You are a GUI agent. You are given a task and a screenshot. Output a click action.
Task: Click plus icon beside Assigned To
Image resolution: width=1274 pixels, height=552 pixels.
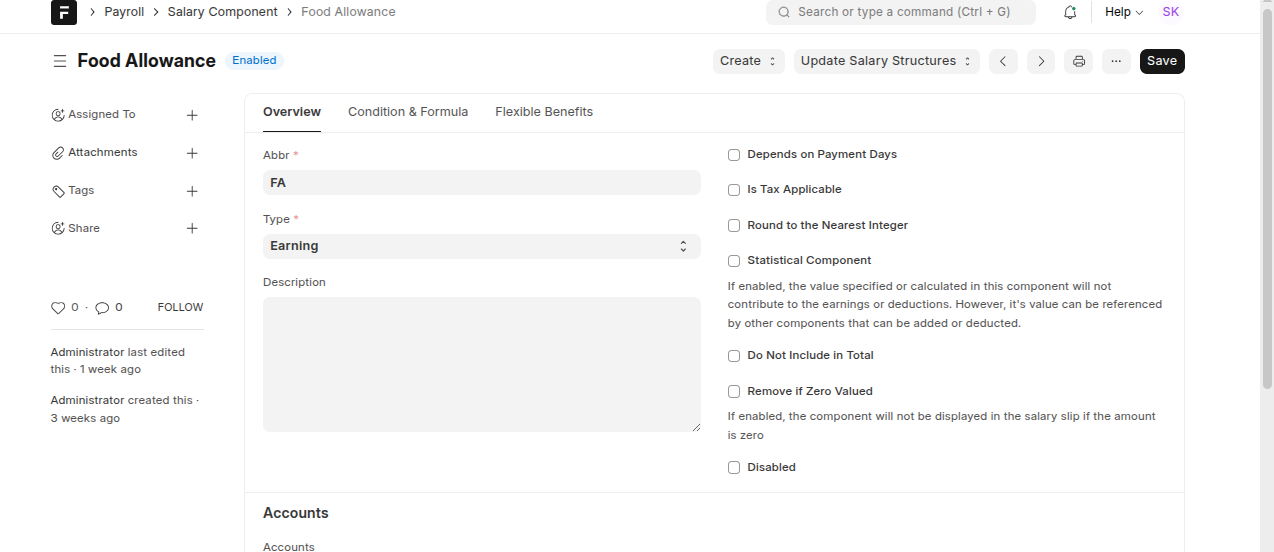(x=192, y=115)
